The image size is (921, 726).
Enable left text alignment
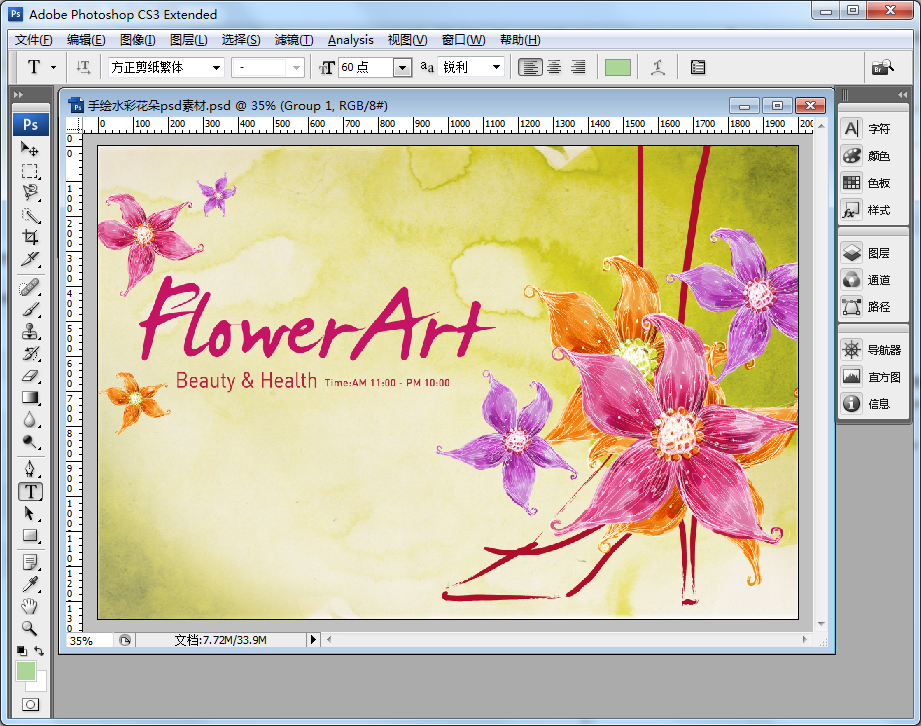[530, 67]
